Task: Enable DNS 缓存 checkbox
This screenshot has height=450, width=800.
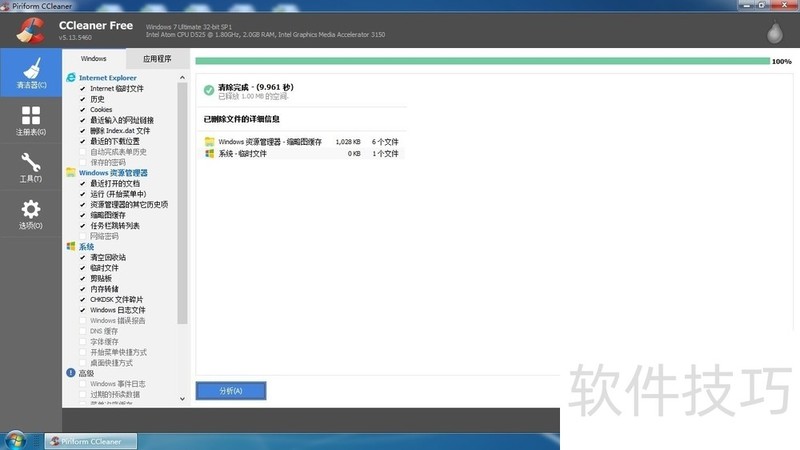Action: coord(83,331)
